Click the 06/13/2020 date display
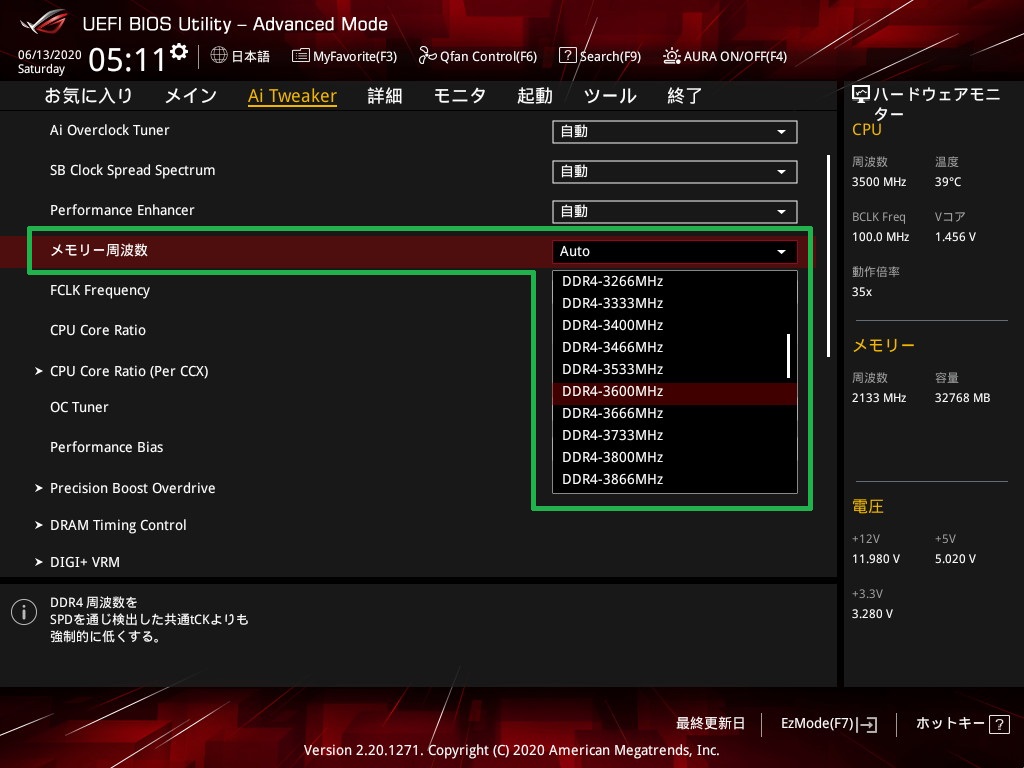 click(50, 55)
